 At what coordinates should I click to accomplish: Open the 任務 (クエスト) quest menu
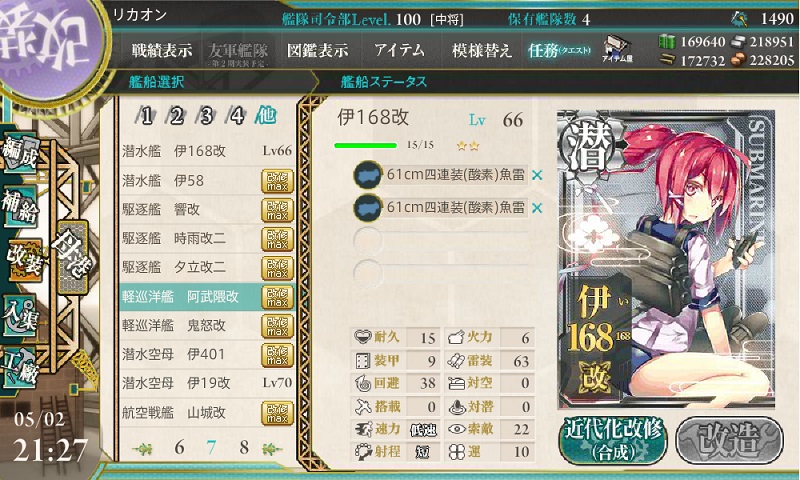[560, 50]
